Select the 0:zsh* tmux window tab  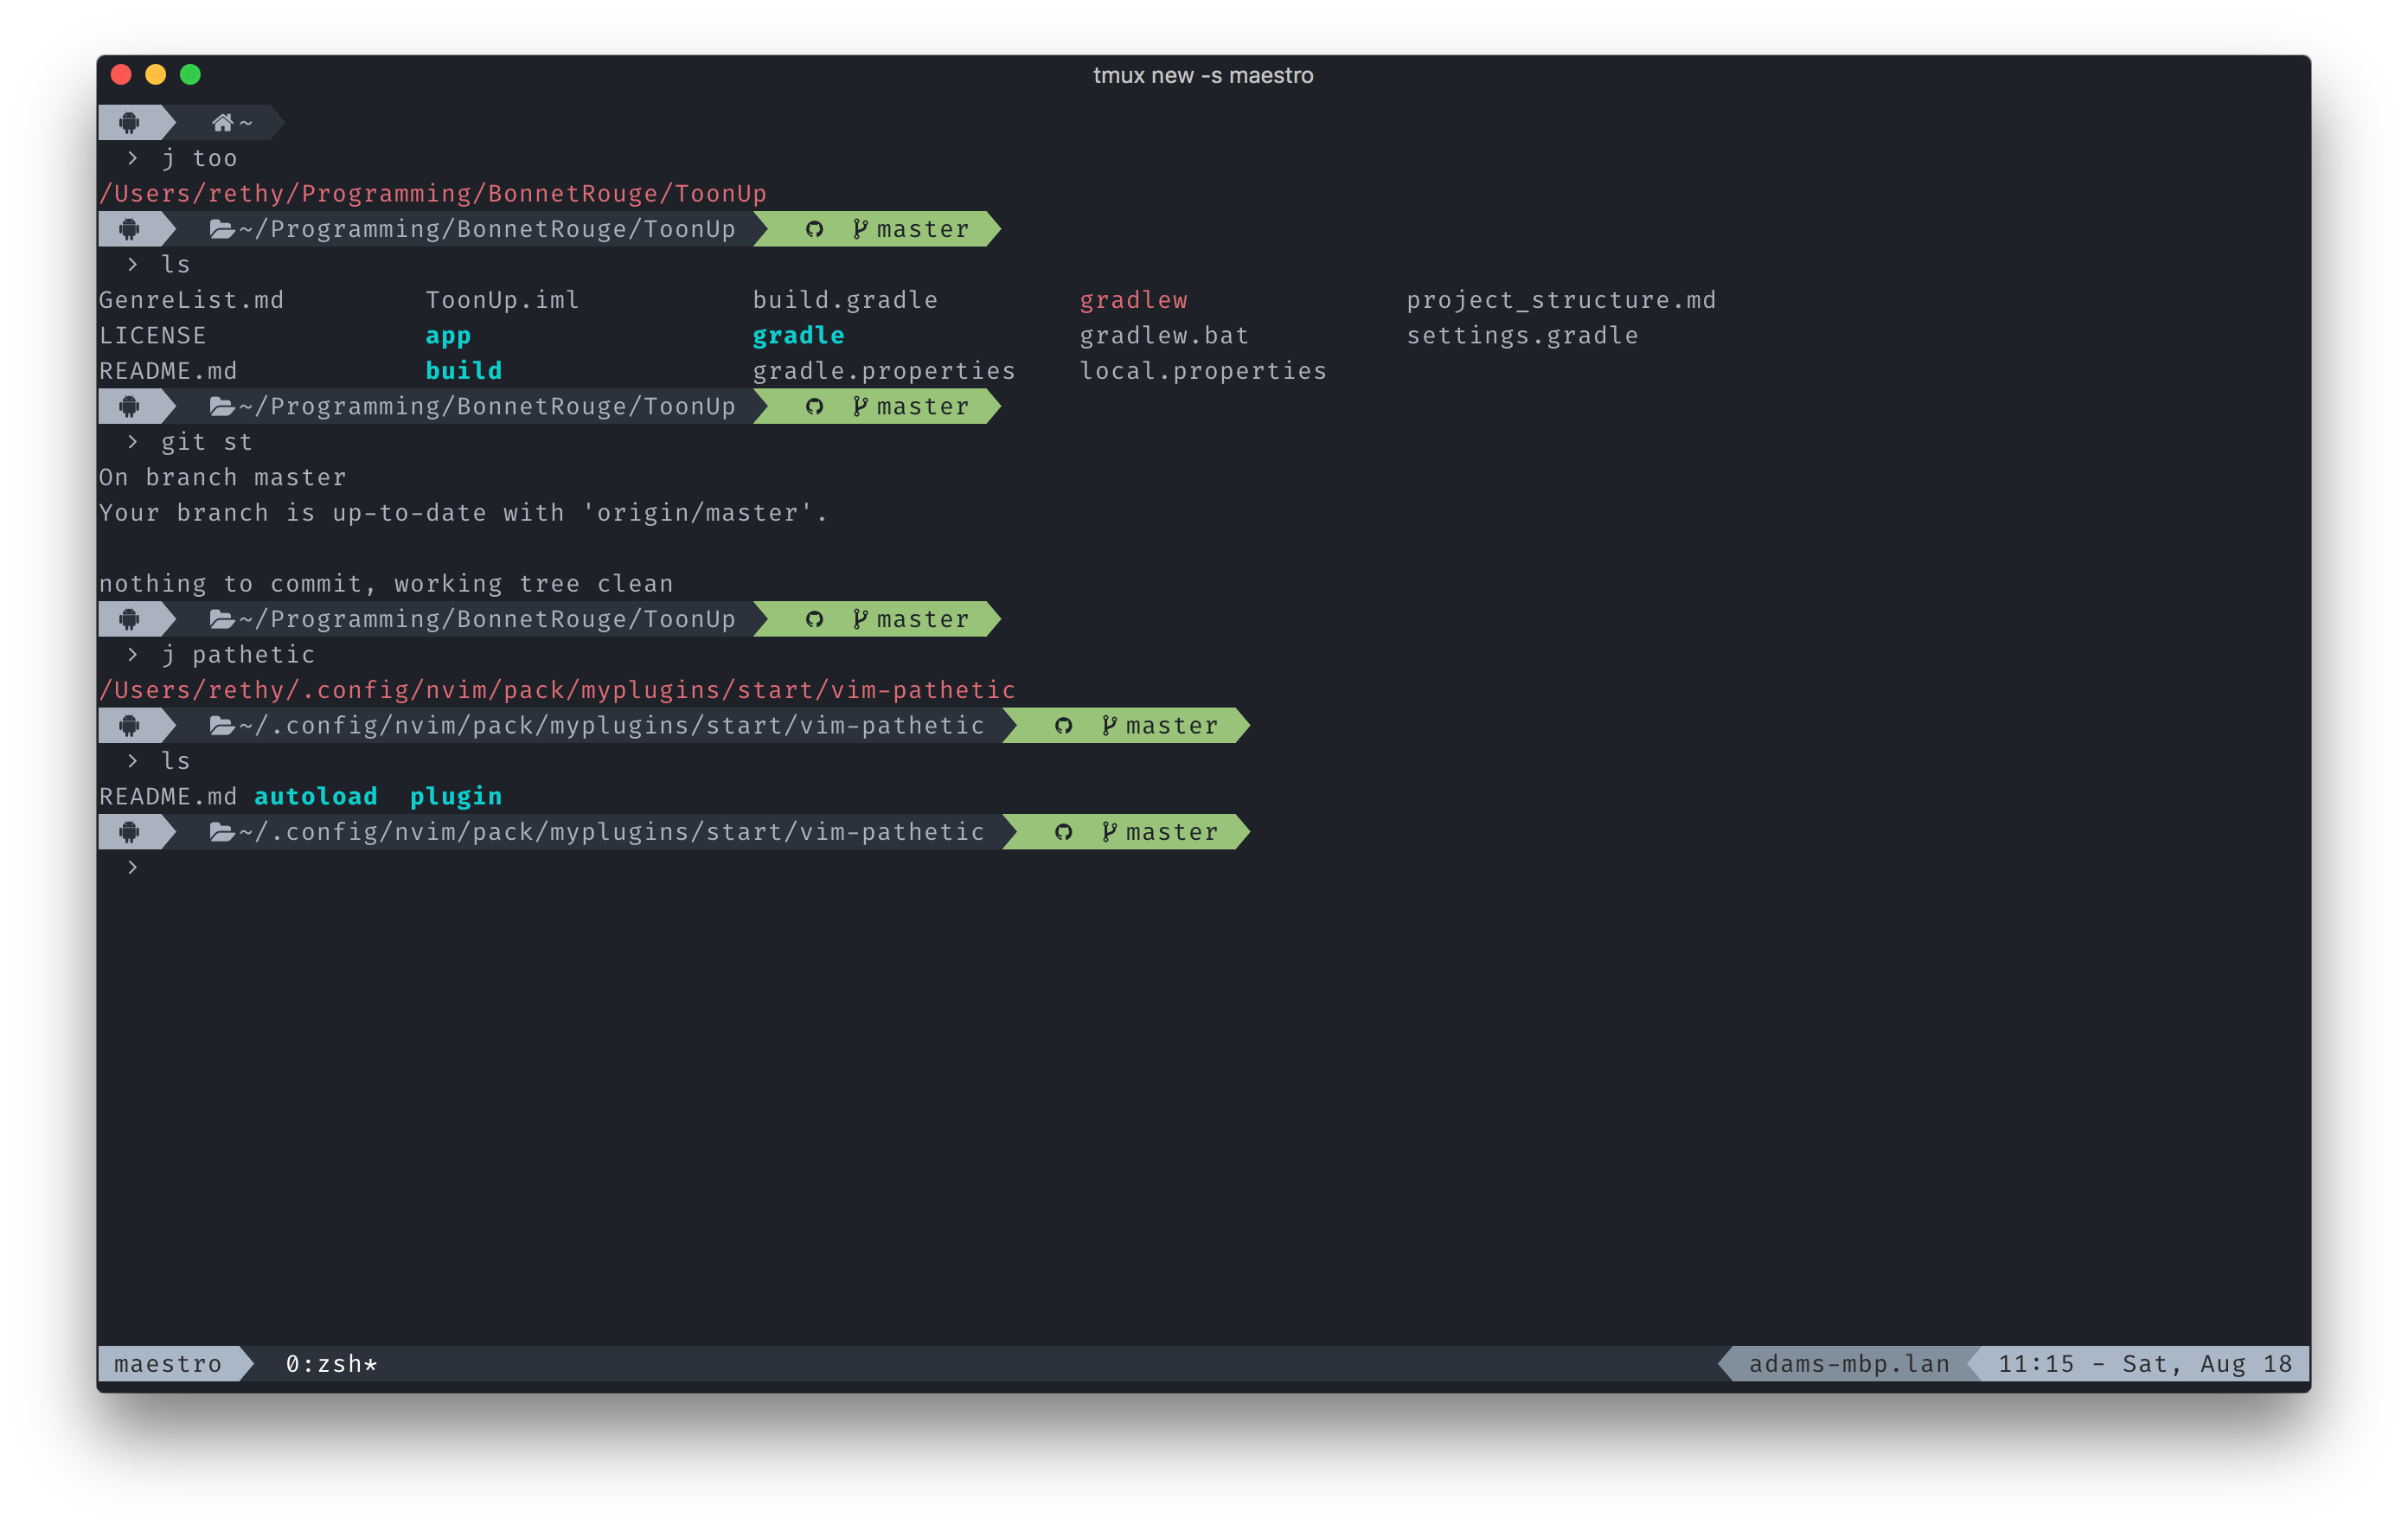(331, 1364)
